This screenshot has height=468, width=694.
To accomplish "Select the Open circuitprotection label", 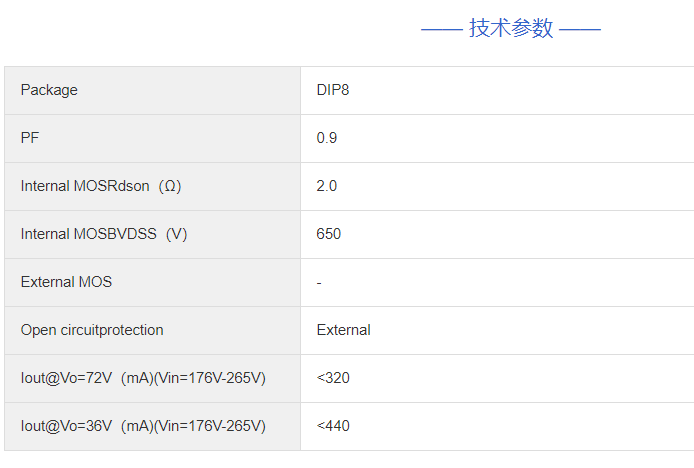I will point(92,330).
